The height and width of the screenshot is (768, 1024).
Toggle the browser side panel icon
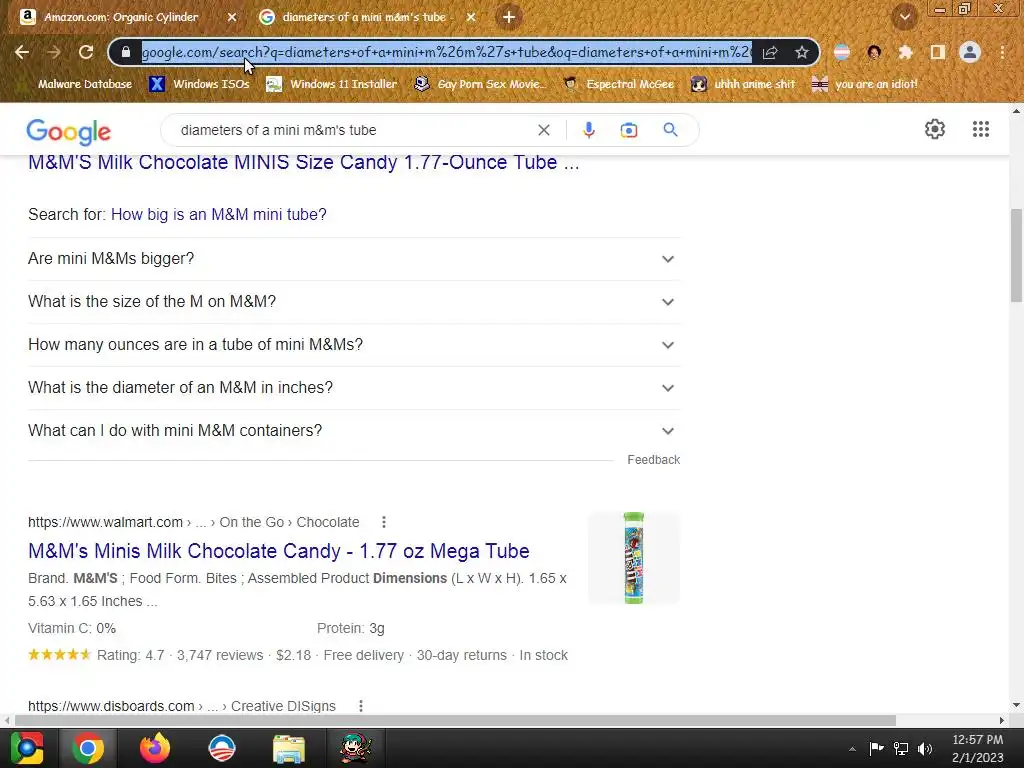[938, 52]
